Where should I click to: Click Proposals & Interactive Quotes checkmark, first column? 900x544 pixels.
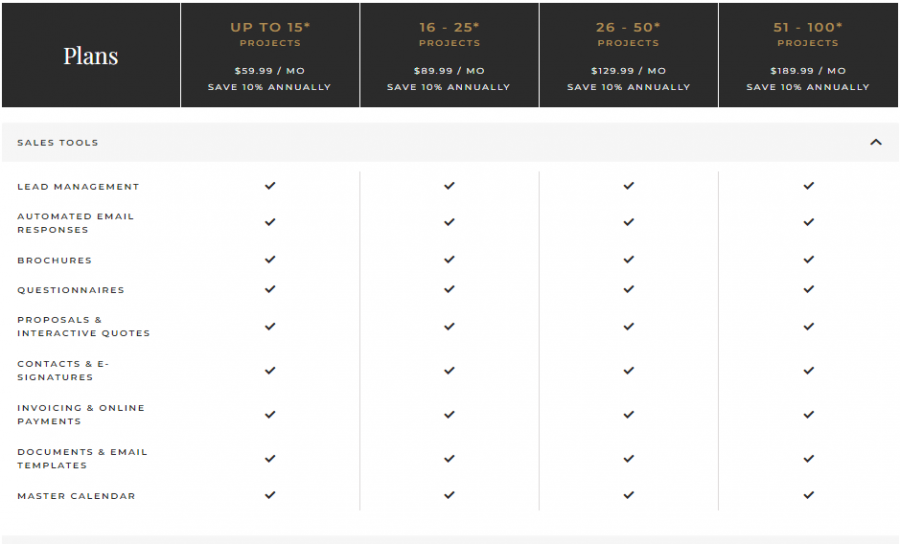(270, 327)
